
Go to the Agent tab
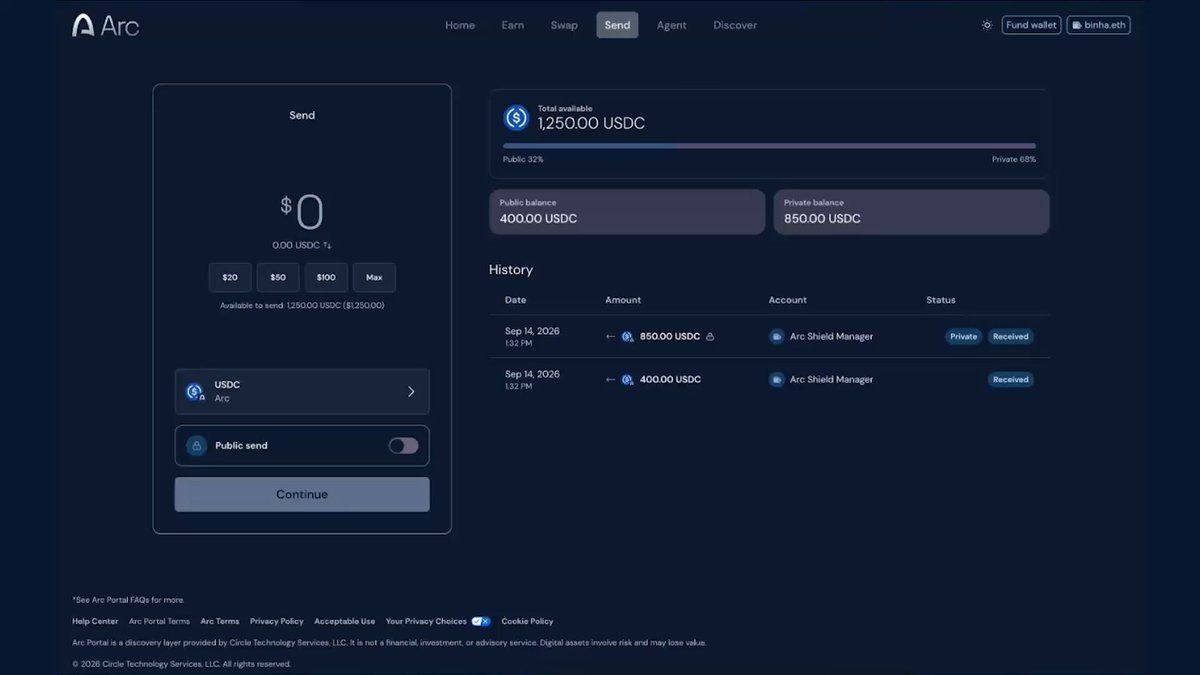click(672, 25)
